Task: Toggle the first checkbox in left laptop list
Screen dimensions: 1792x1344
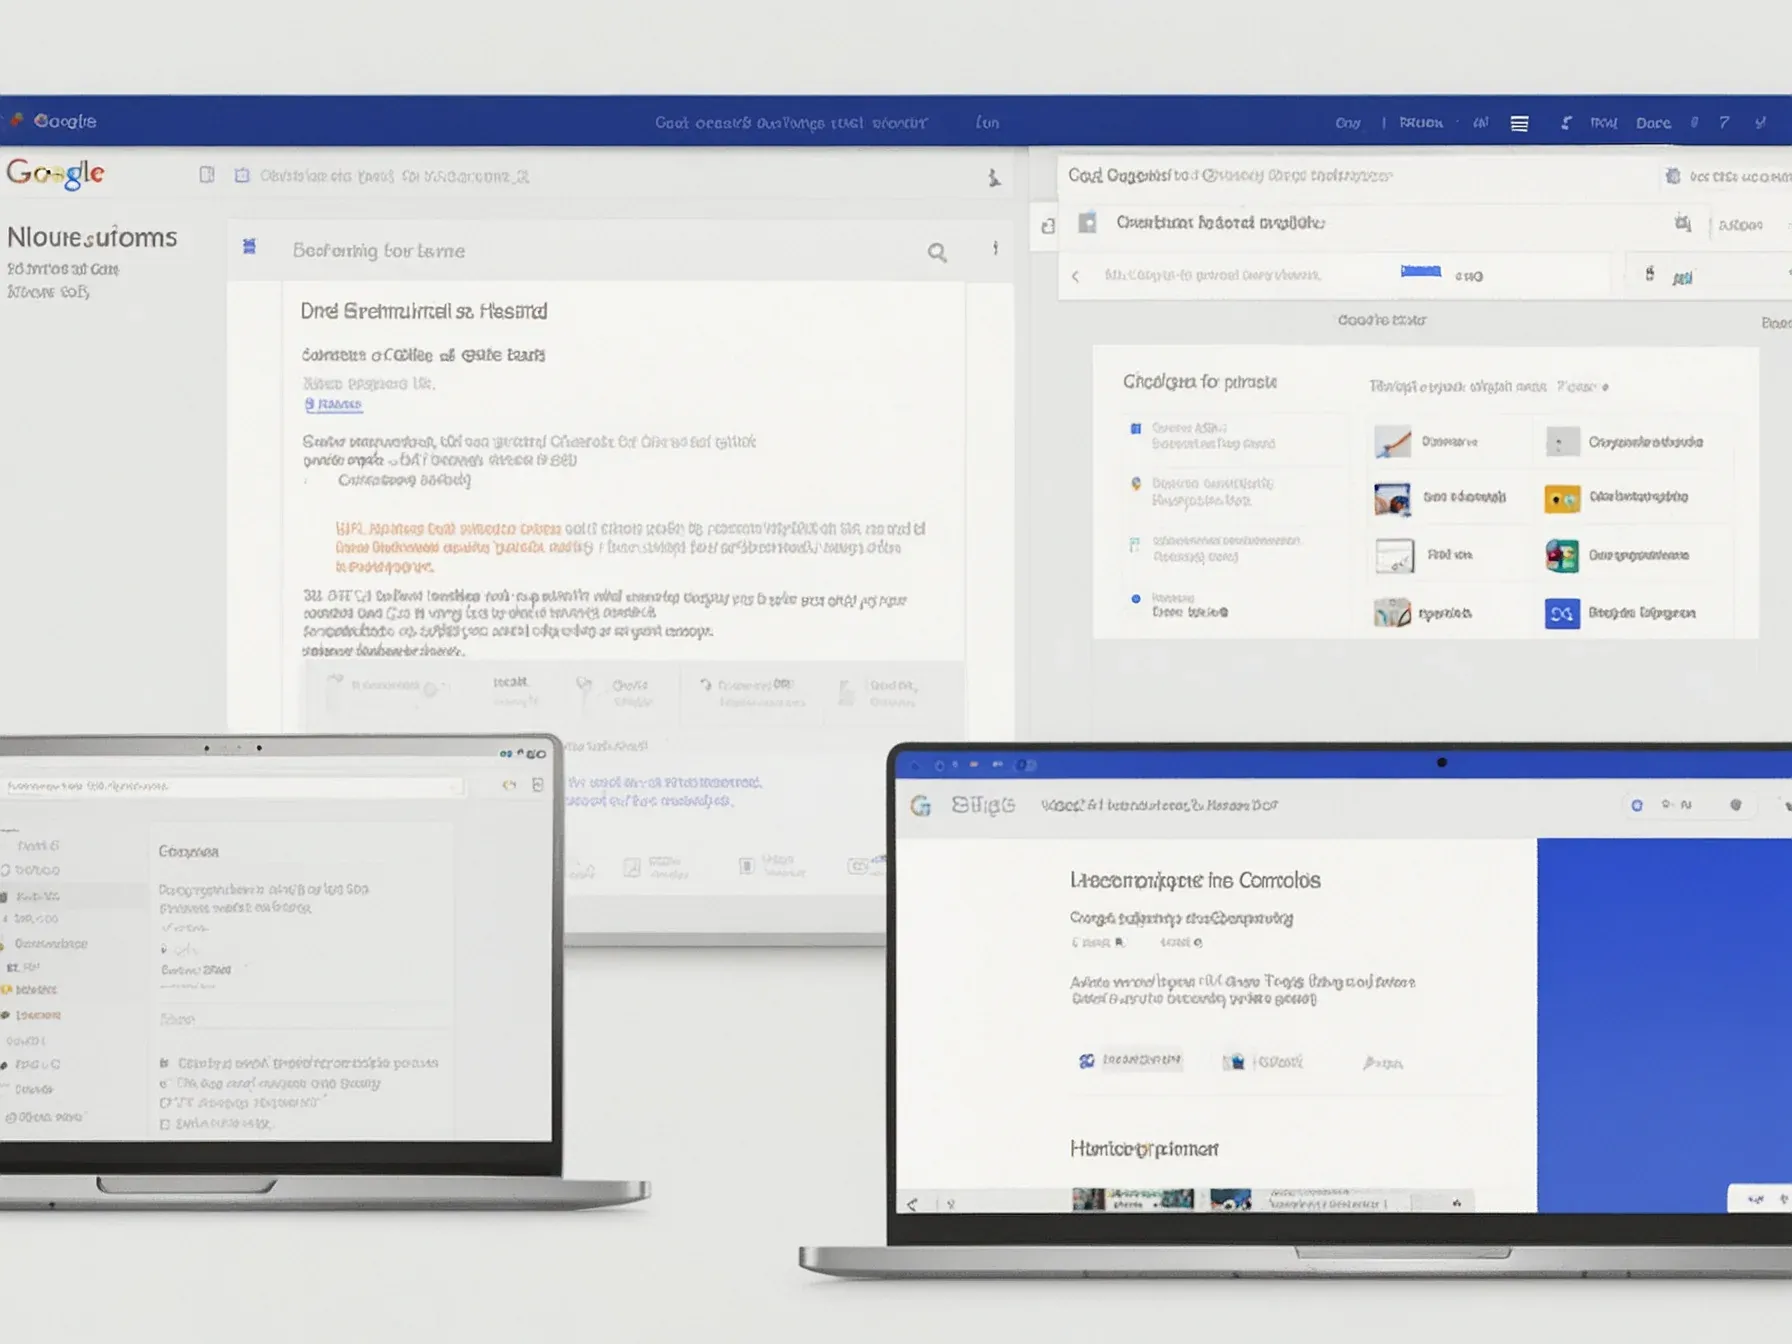Action: (165, 1063)
